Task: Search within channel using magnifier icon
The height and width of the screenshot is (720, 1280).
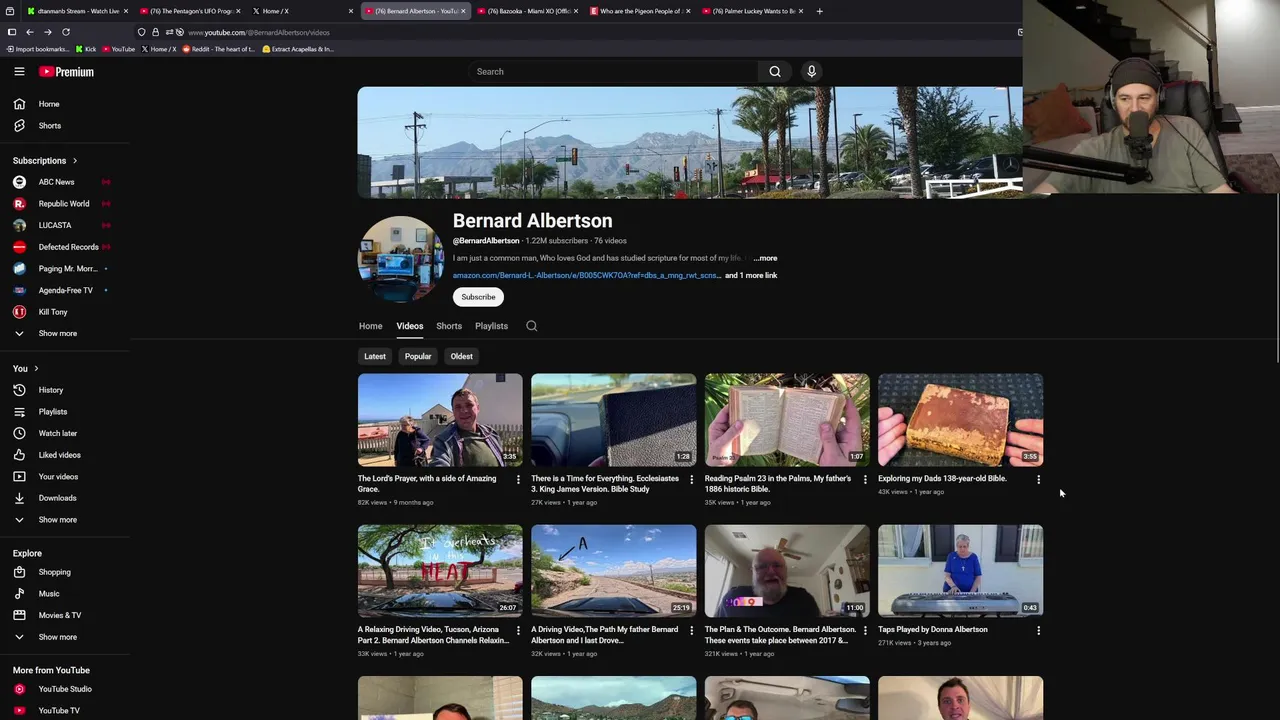Action: tap(532, 326)
